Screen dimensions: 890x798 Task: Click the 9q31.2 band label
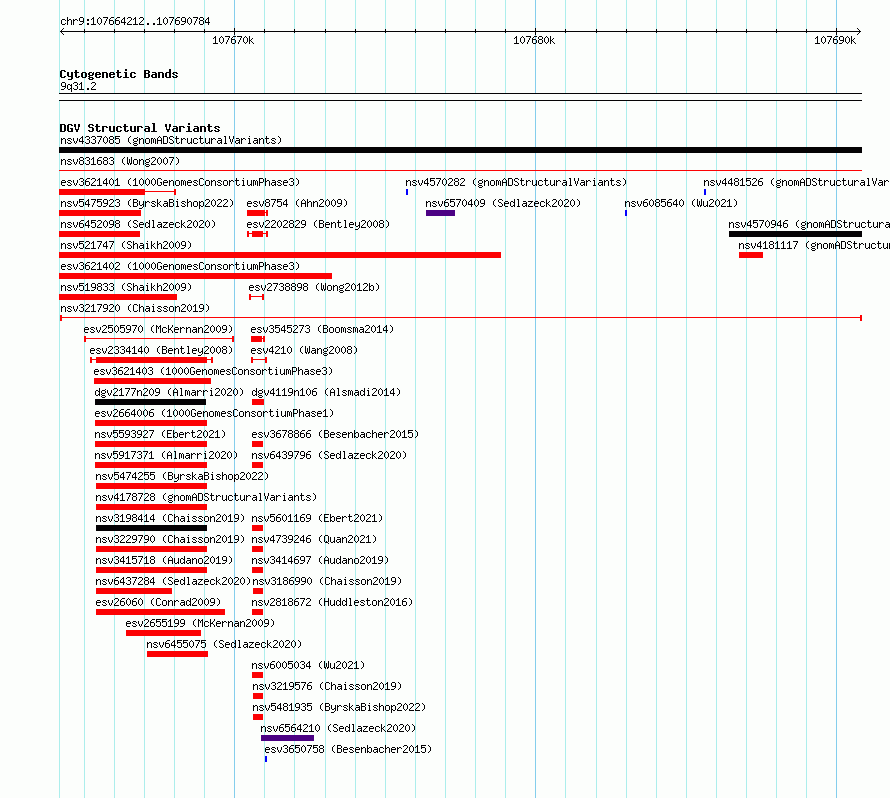tap(78, 86)
